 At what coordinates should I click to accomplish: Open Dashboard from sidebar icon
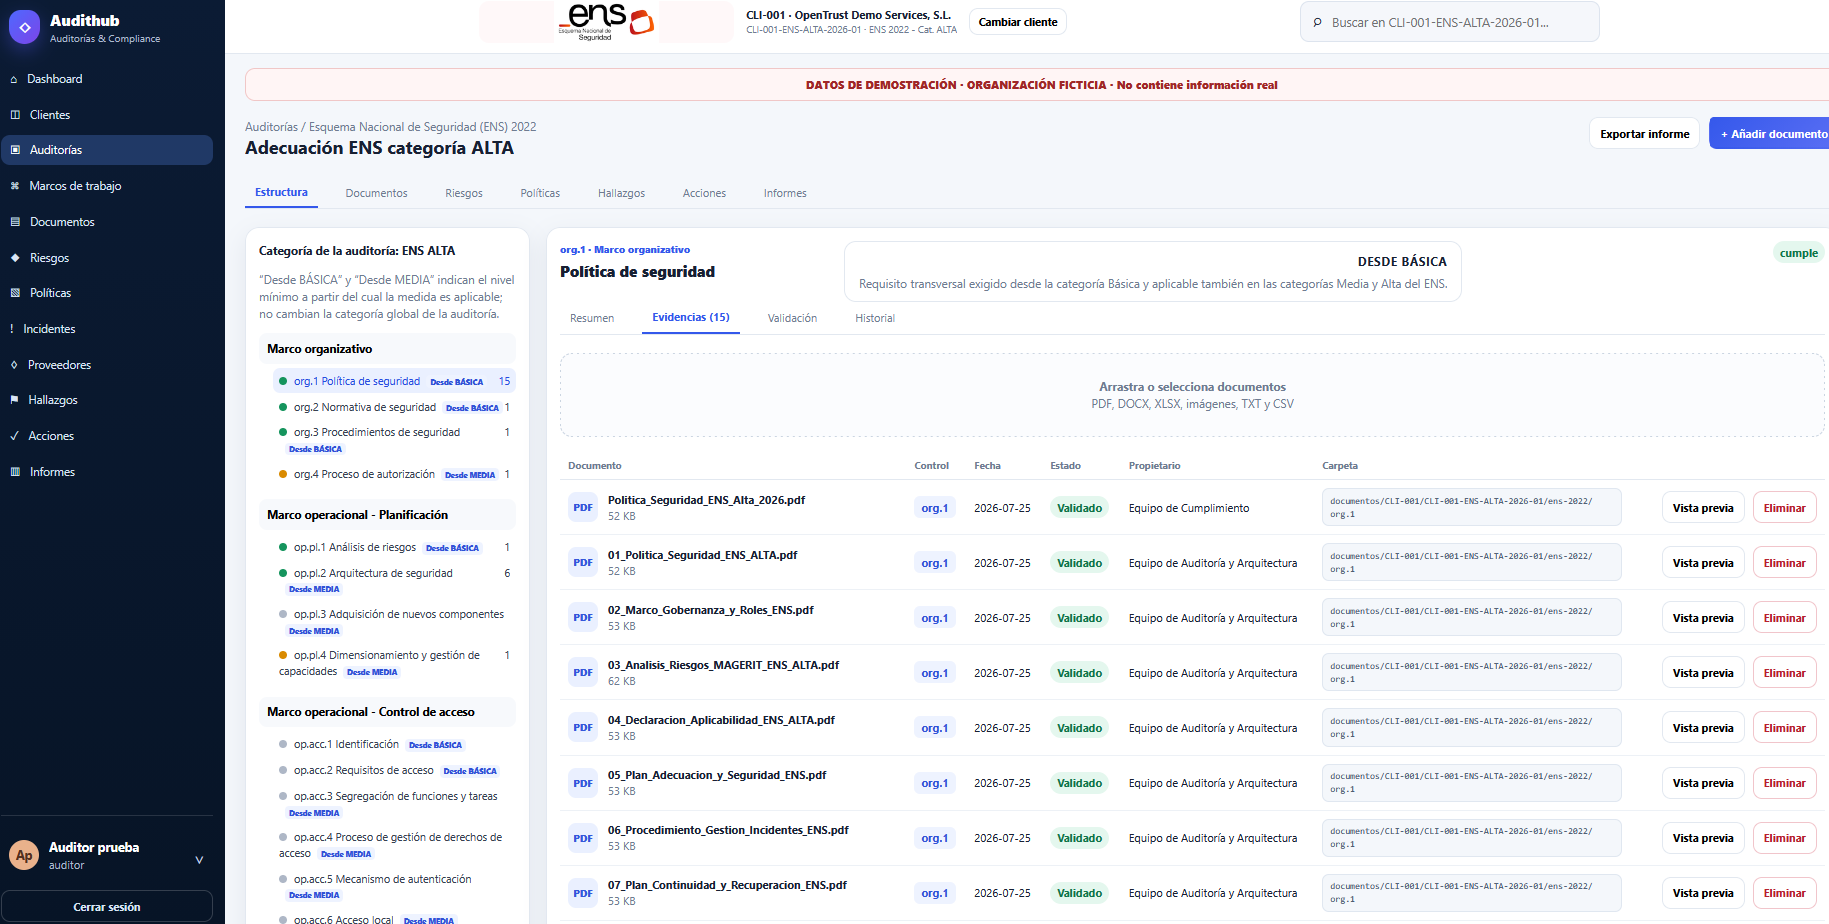pos(14,79)
